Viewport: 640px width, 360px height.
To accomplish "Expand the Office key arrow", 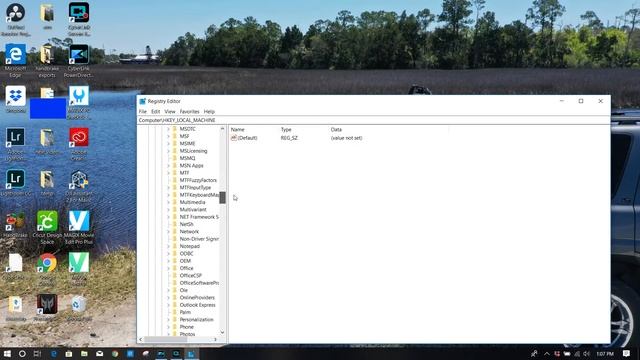I will [168, 268].
